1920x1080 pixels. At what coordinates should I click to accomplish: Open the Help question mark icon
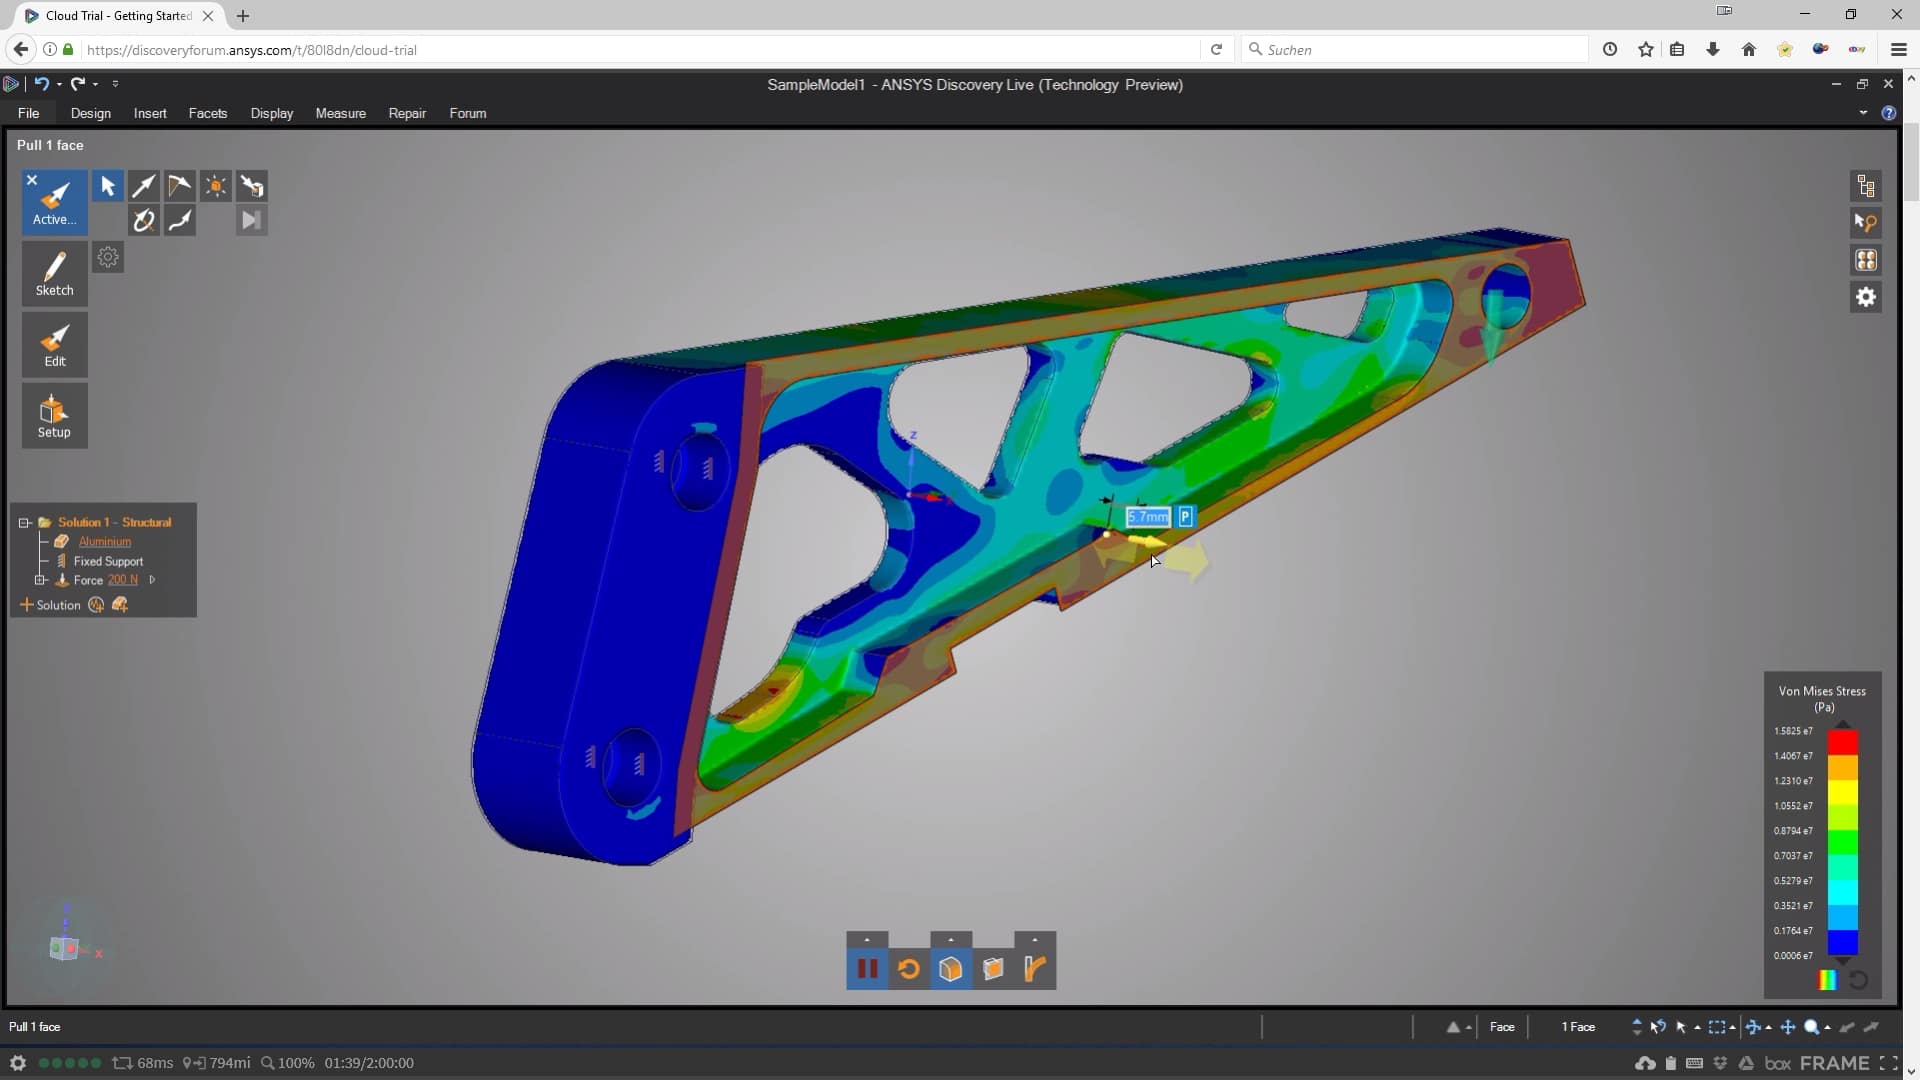point(1888,113)
